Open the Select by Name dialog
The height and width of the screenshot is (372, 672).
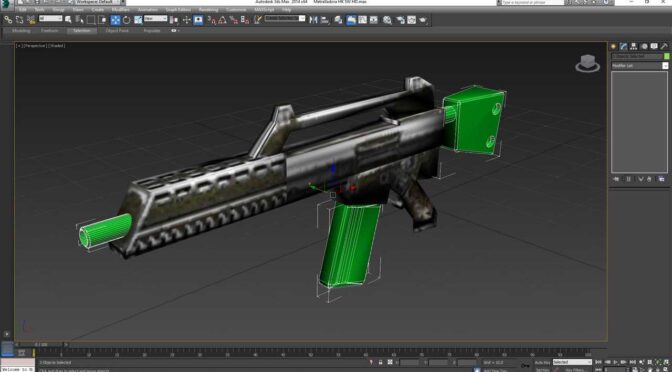click(x=80, y=20)
